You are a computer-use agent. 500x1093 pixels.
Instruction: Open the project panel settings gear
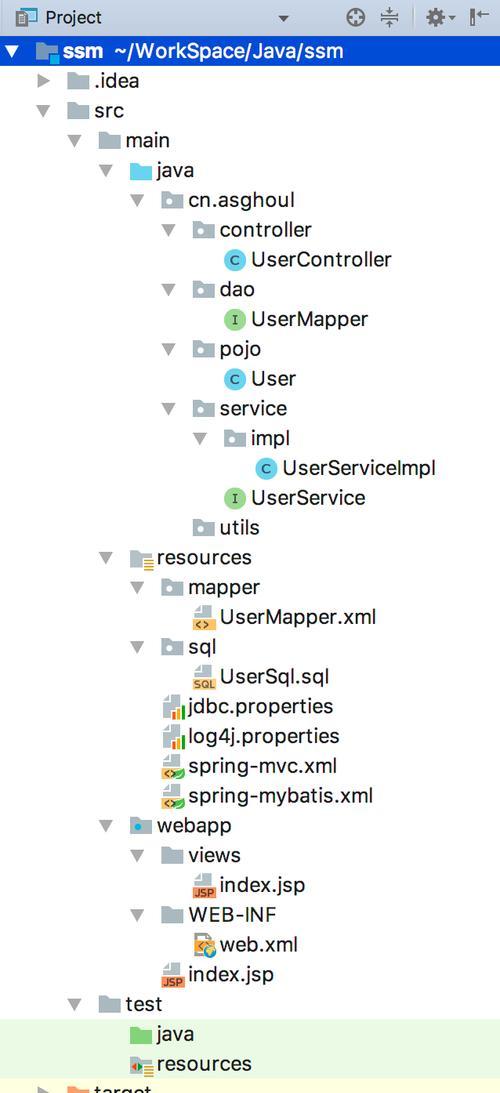[x=437, y=17]
